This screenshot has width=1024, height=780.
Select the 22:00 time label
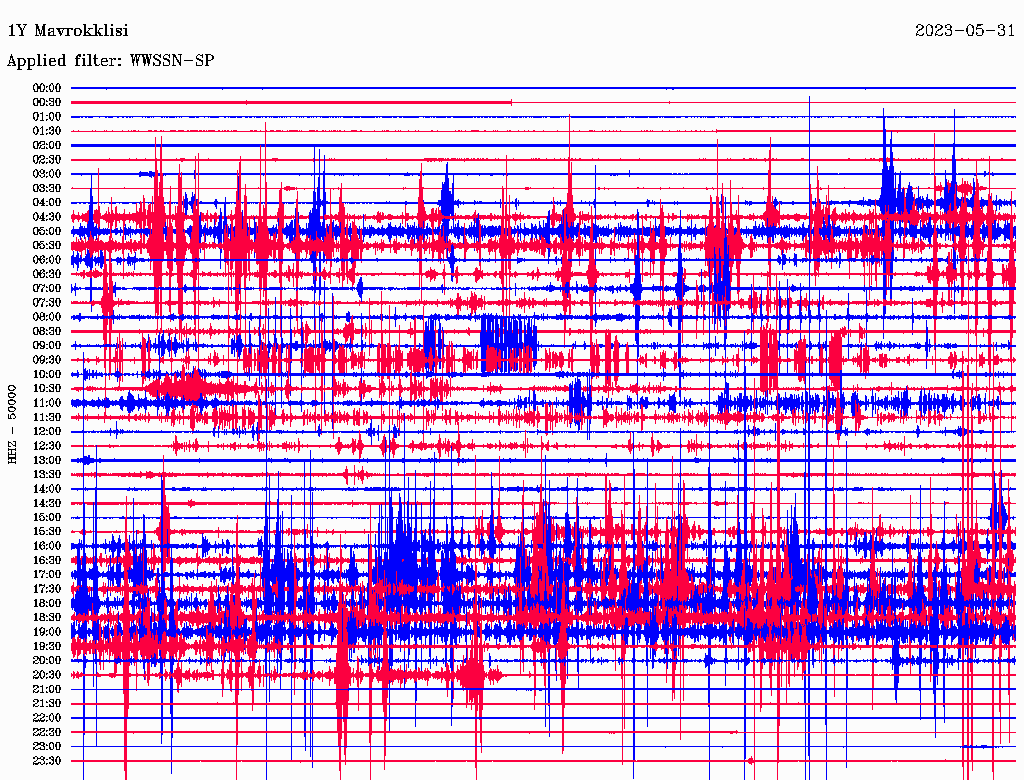[x=46, y=719]
